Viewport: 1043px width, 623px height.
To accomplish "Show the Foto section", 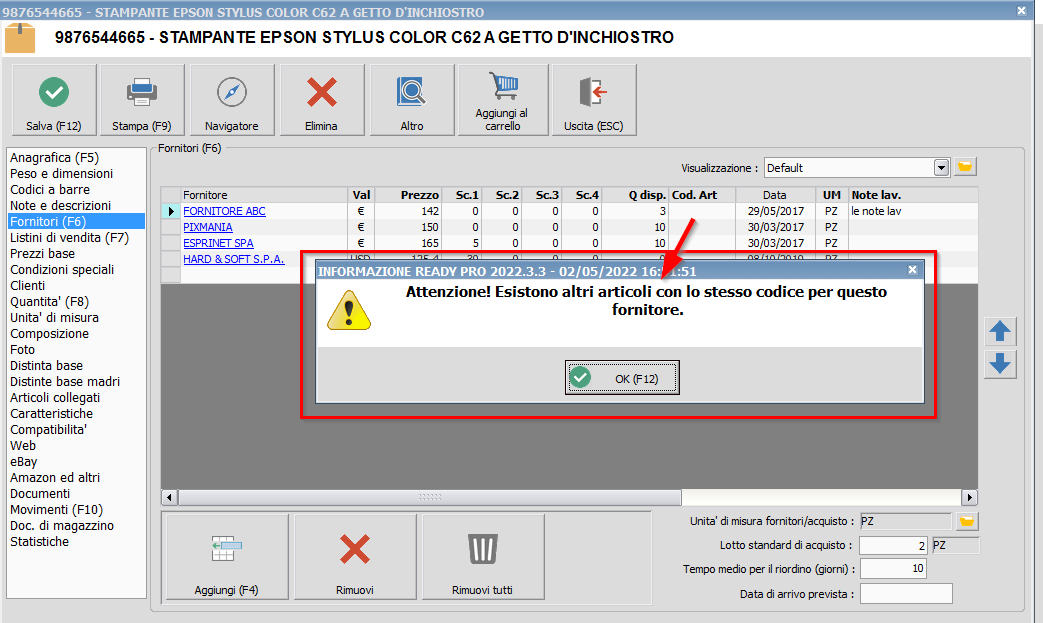I will (23, 349).
